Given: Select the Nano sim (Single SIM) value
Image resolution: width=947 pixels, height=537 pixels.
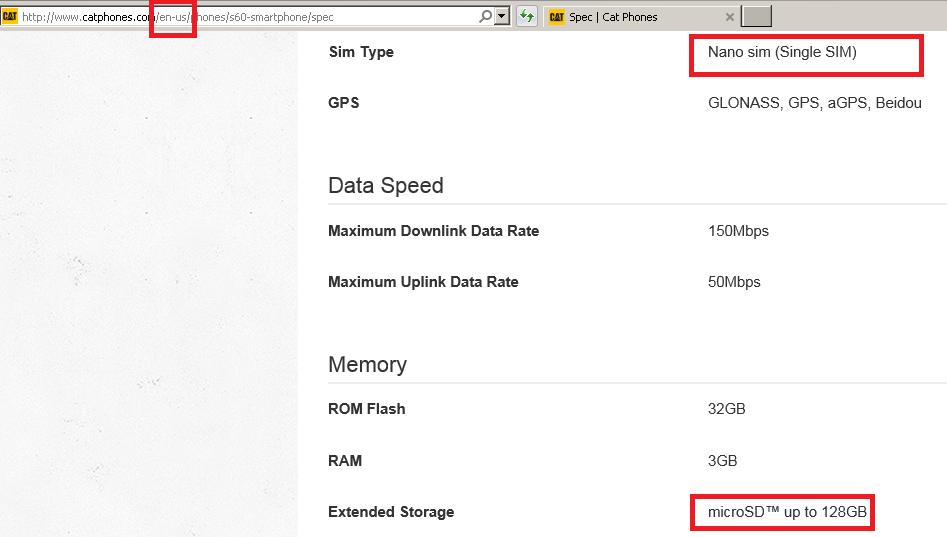Looking at the screenshot, I should click(782, 52).
